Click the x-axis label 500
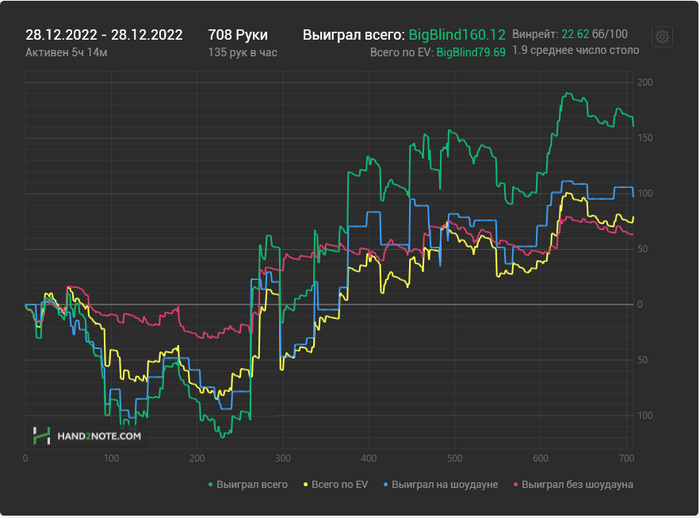The width and height of the screenshot is (700, 518). coord(454,459)
